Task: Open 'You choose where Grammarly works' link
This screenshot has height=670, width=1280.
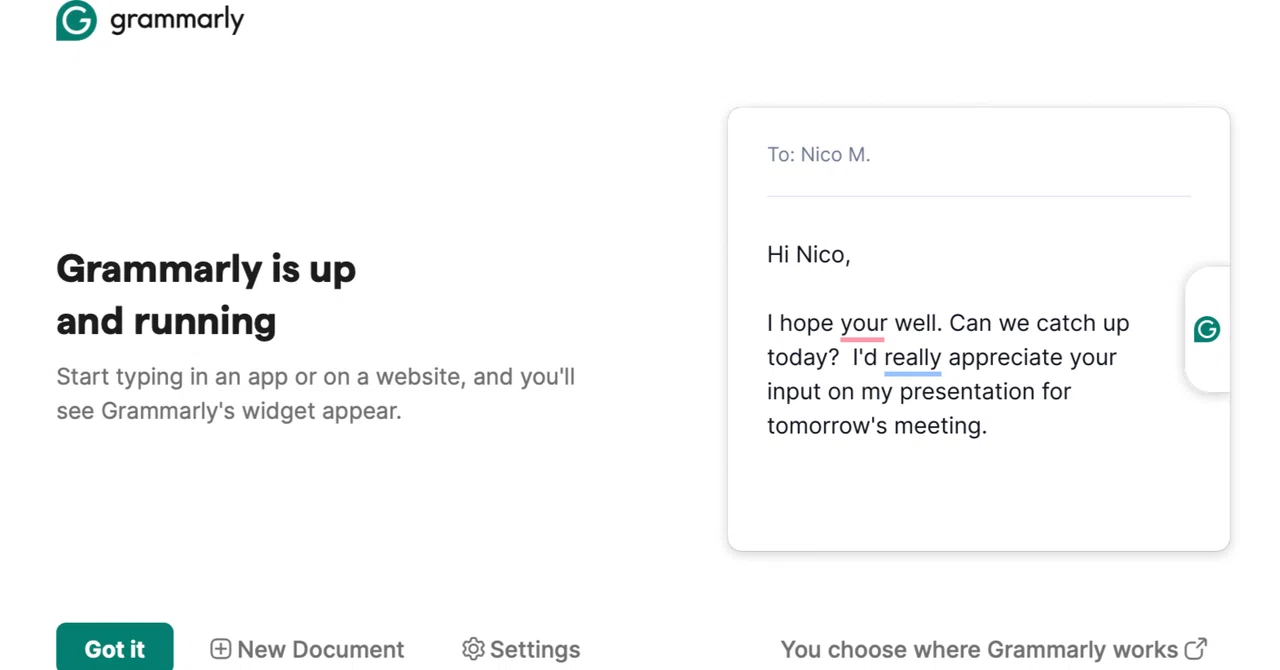Action: pyautogui.click(x=994, y=649)
